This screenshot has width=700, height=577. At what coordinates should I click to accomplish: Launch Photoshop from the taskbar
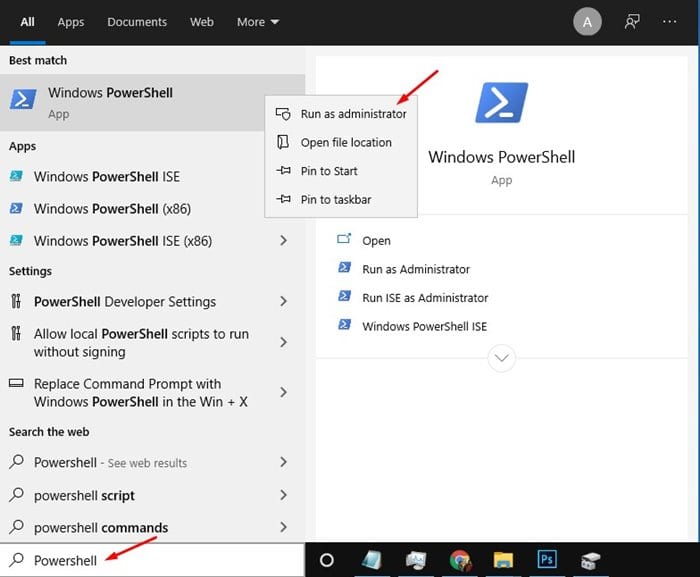[547, 560]
